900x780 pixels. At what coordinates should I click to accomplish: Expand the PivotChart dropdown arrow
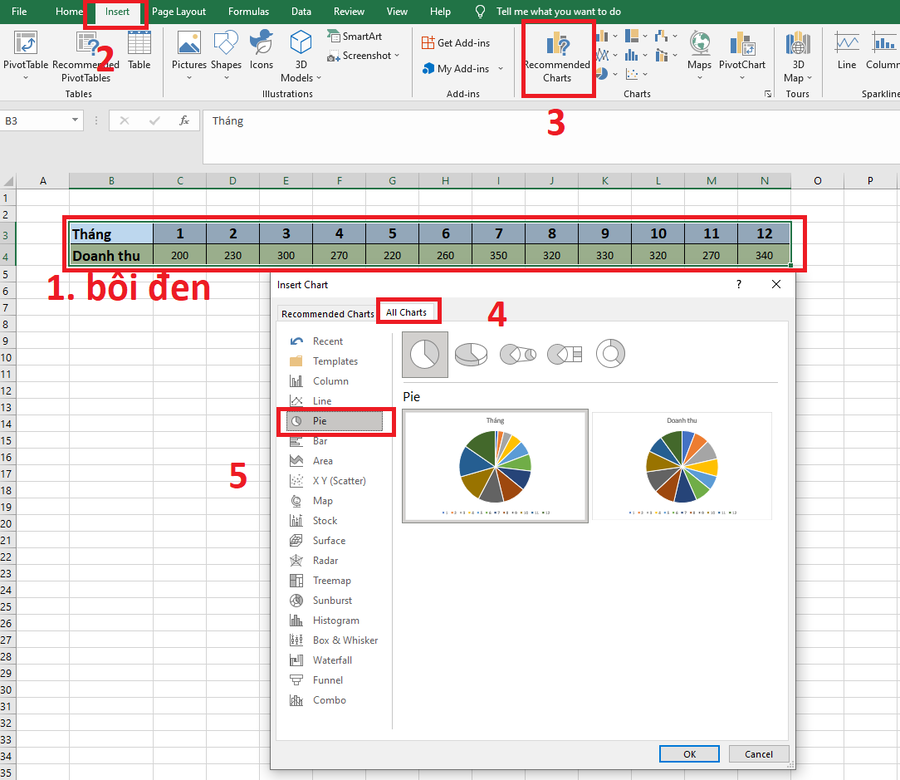click(x=742, y=77)
